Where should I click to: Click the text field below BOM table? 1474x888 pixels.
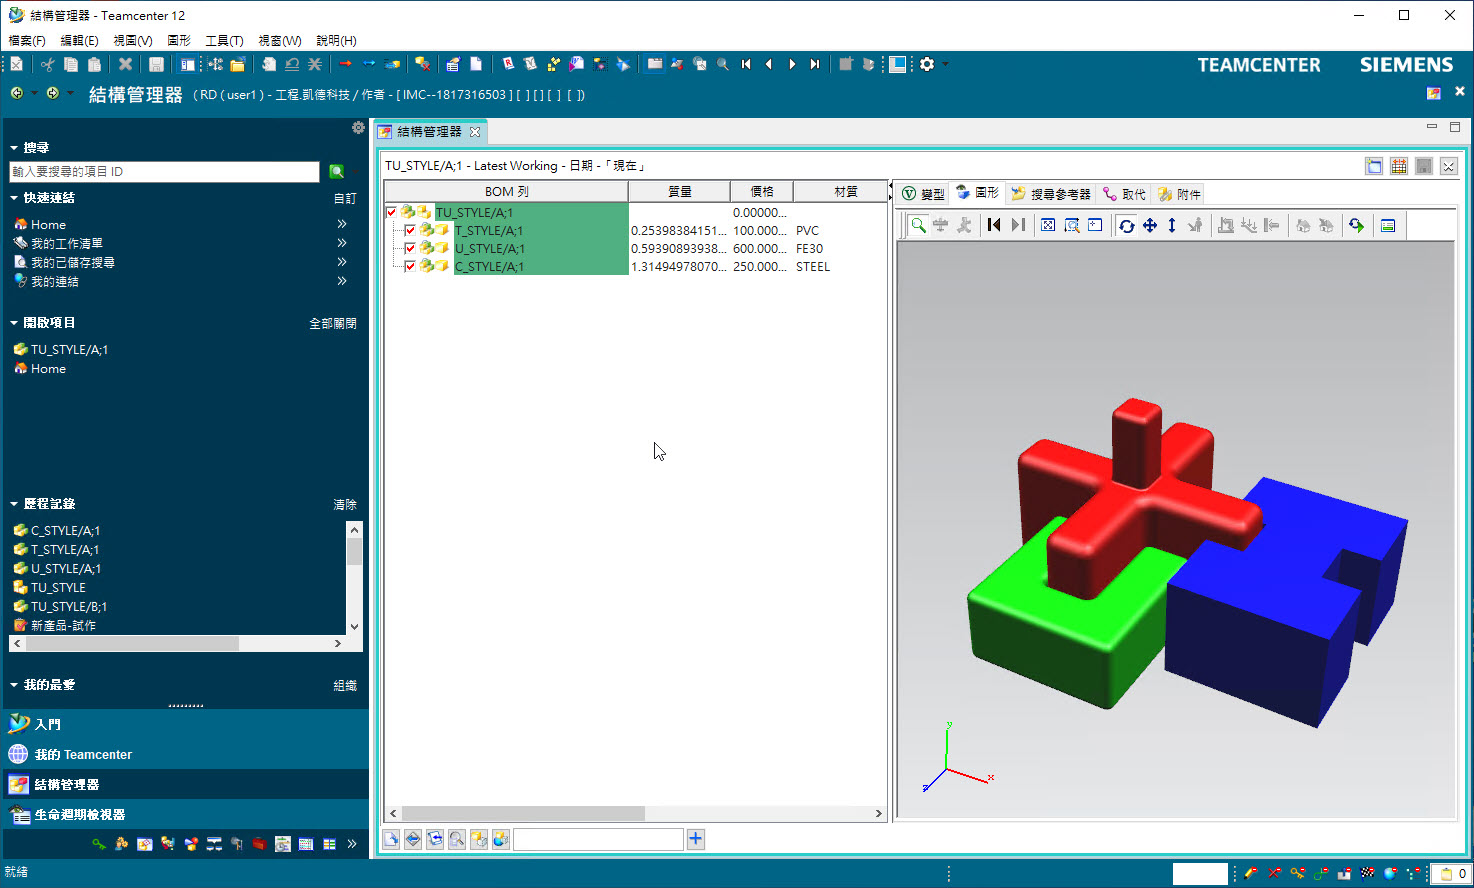point(598,839)
